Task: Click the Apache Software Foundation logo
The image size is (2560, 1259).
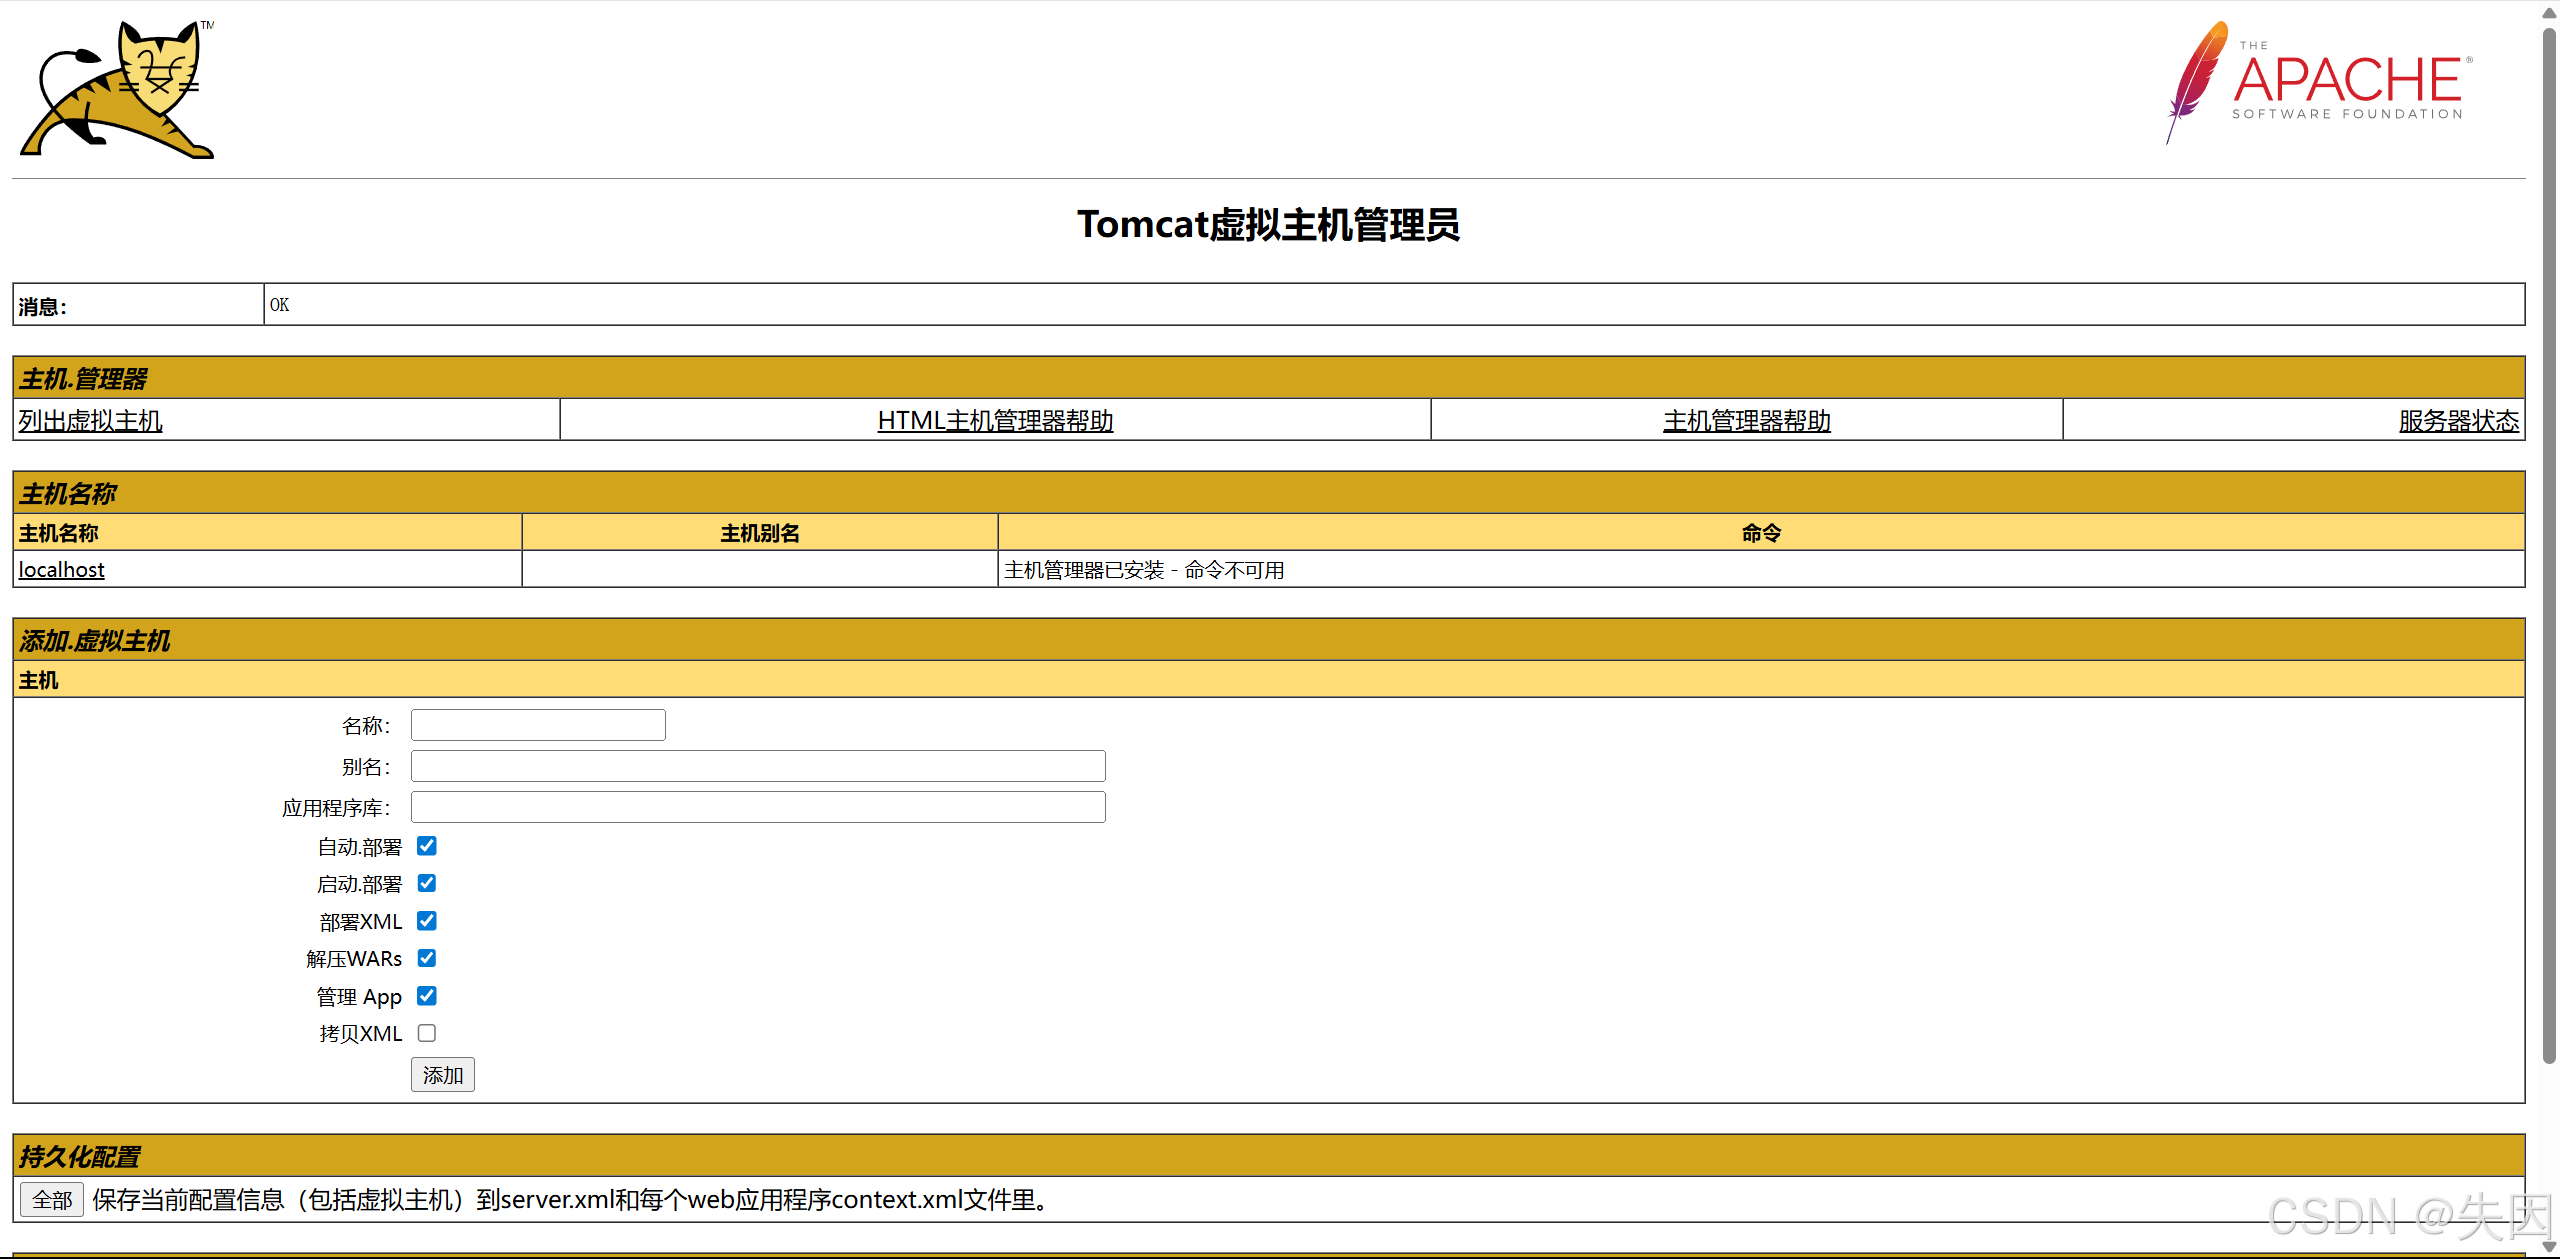Action: (x=2318, y=83)
